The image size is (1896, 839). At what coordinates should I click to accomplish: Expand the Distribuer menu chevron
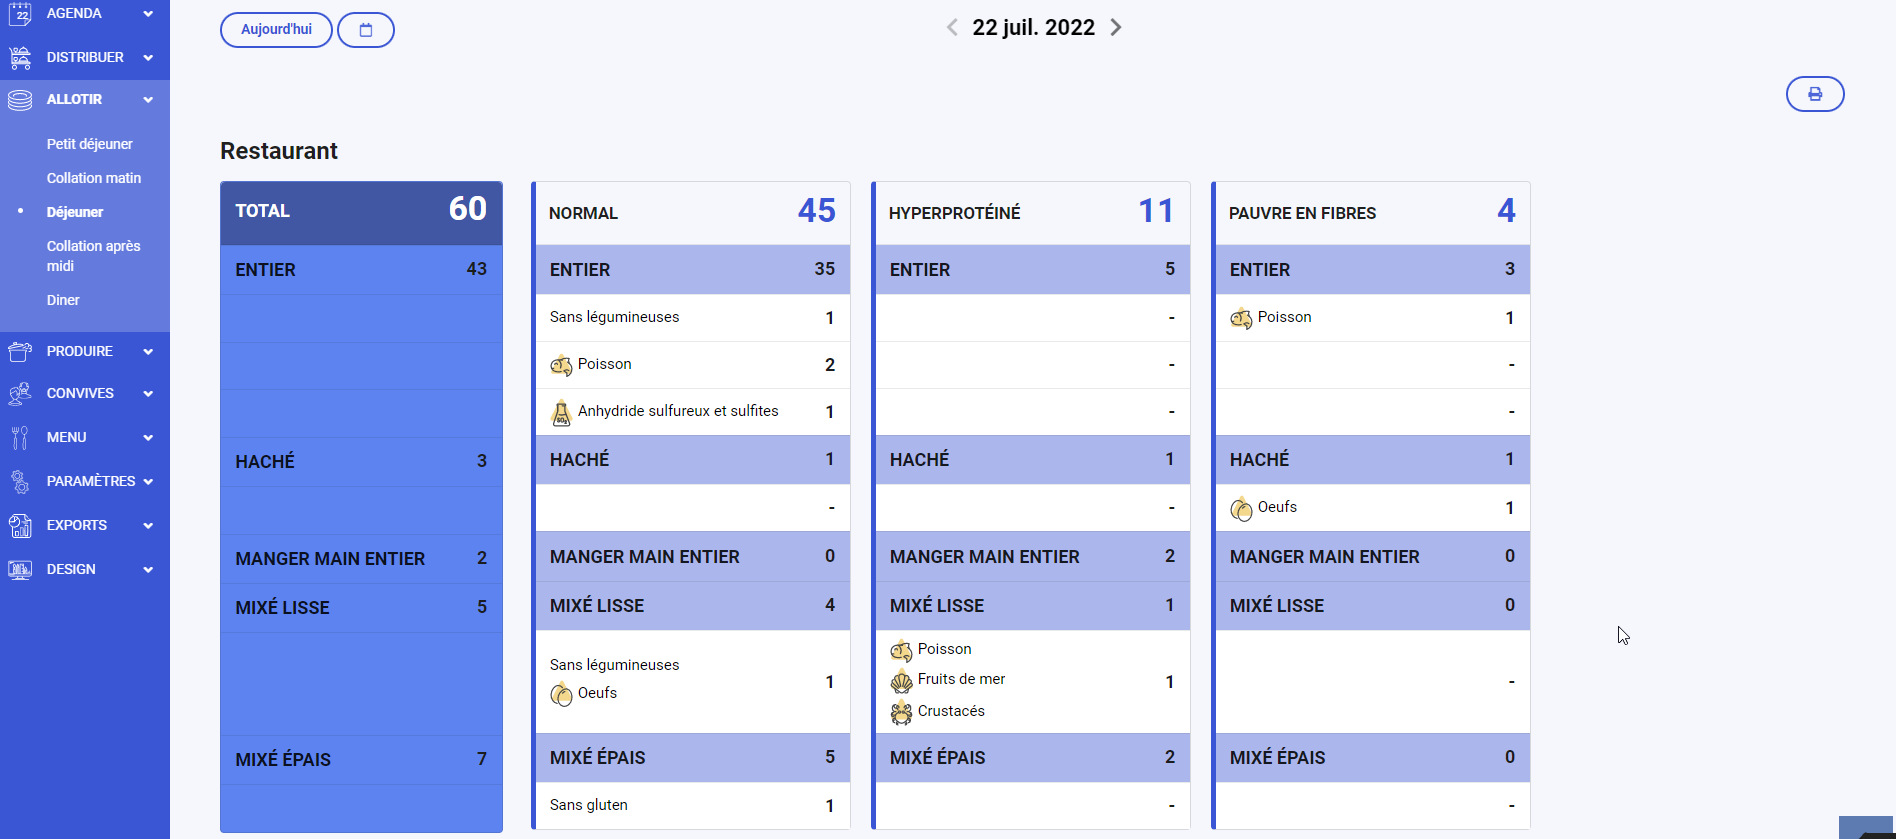148,58
